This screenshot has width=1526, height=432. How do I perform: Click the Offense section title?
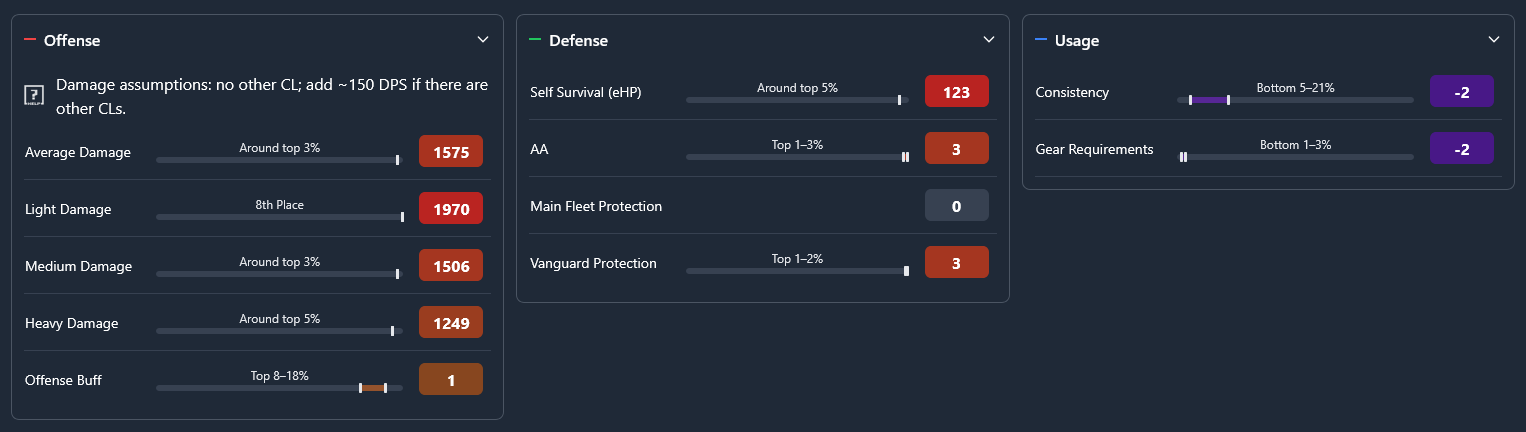coord(72,40)
